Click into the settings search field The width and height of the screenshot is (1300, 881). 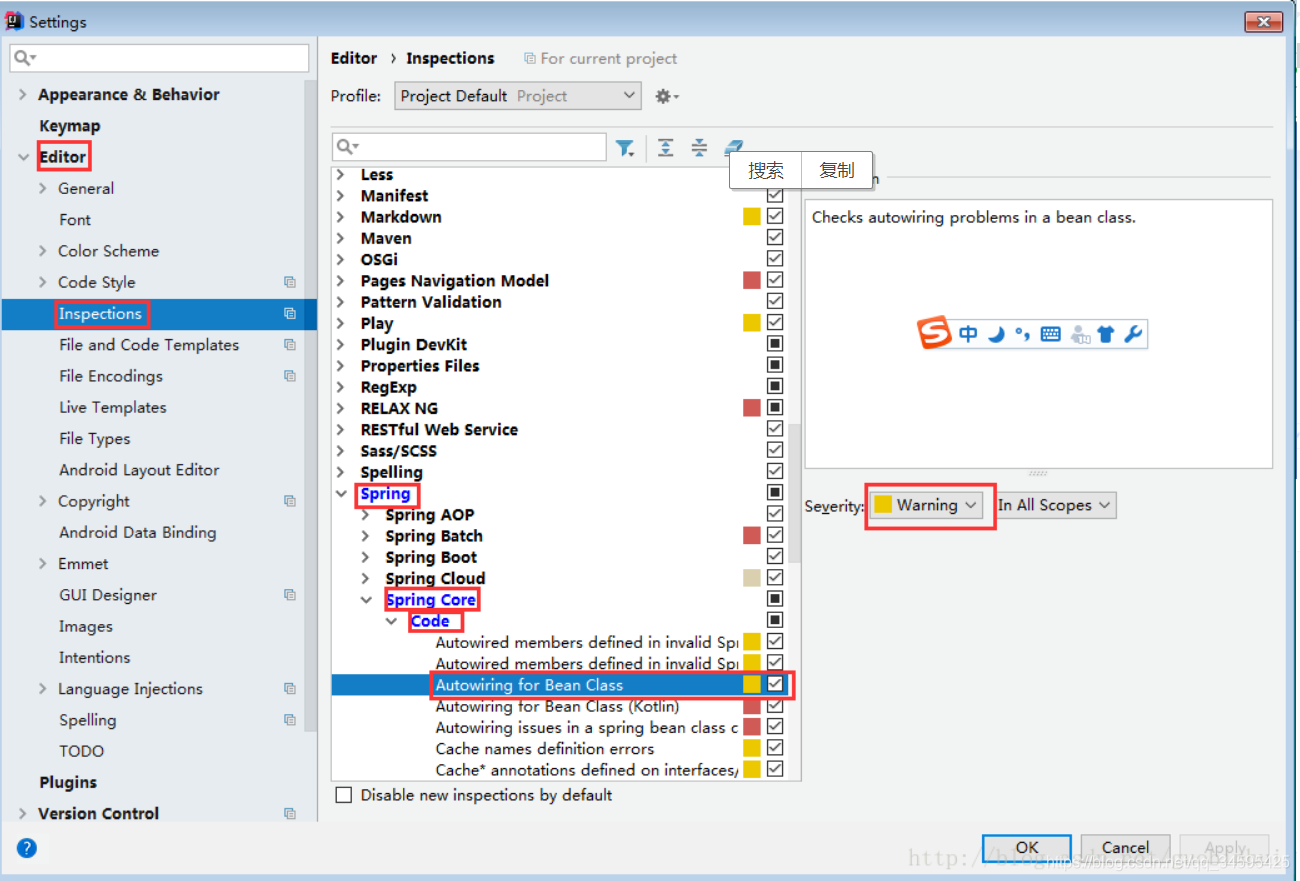(x=160, y=58)
